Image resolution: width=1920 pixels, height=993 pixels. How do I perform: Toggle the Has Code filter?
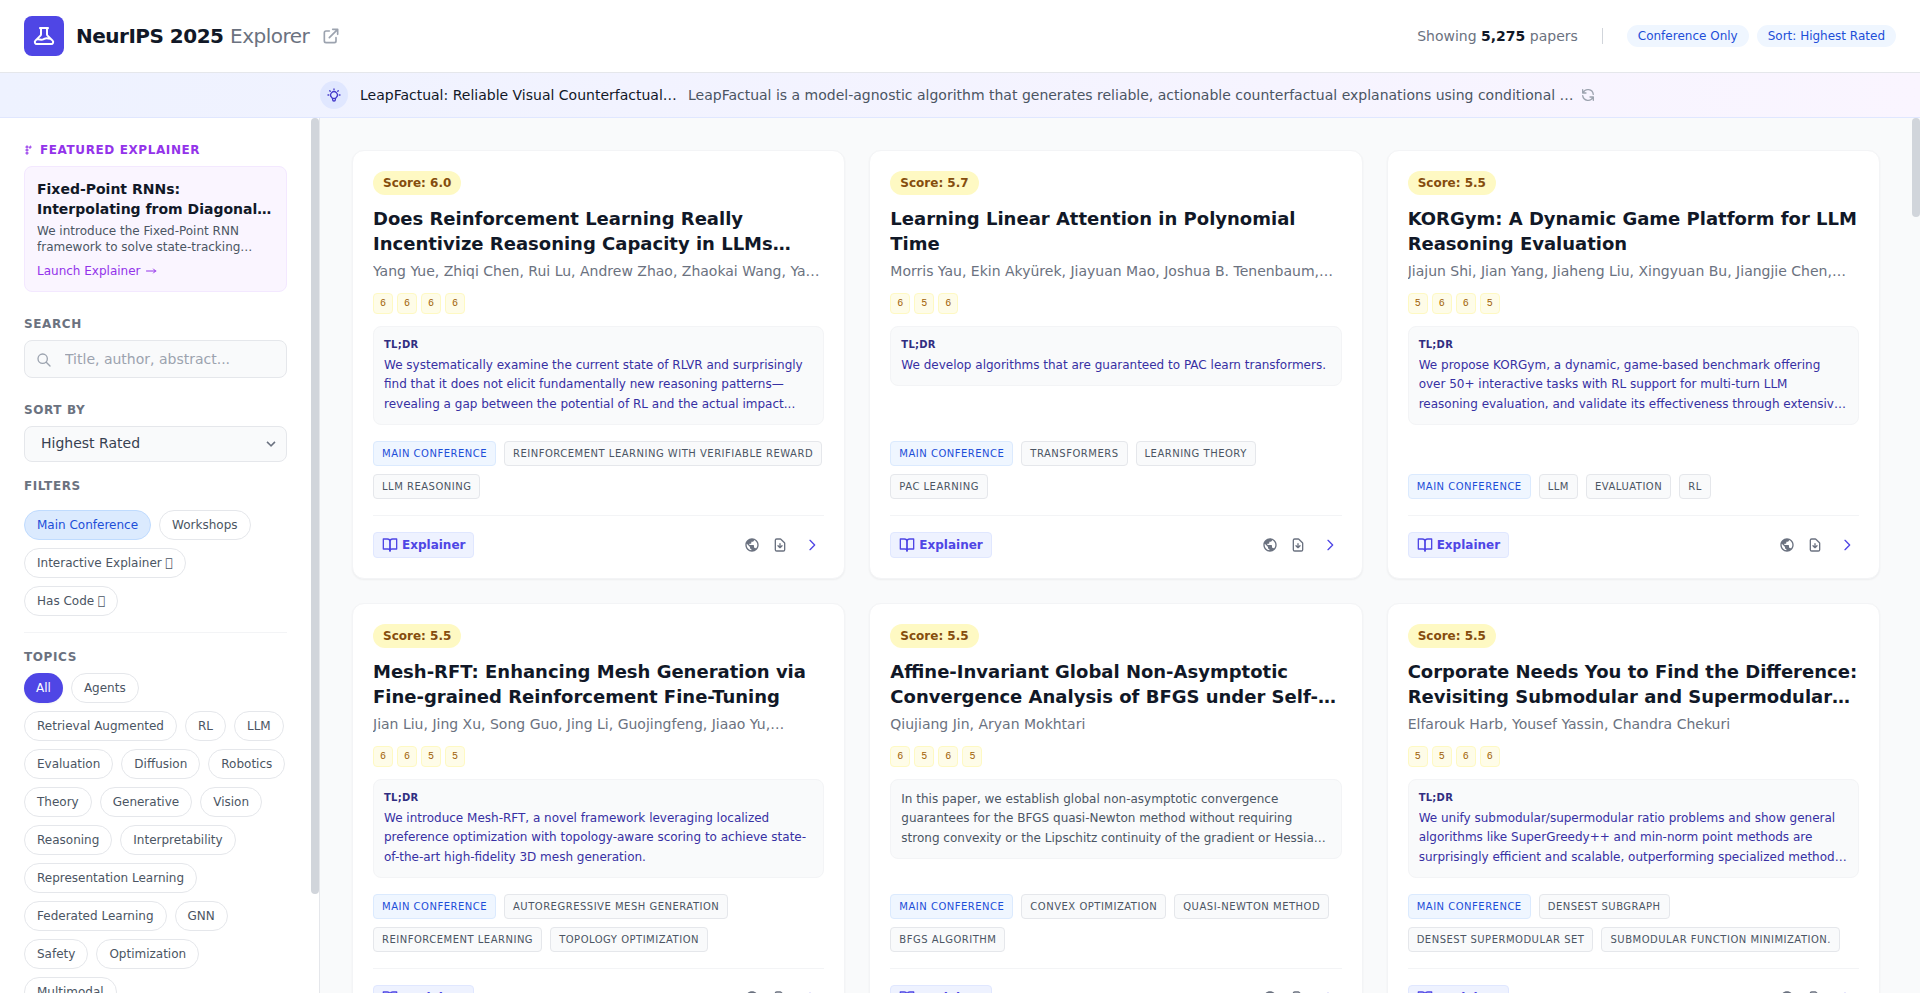[70, 601]
